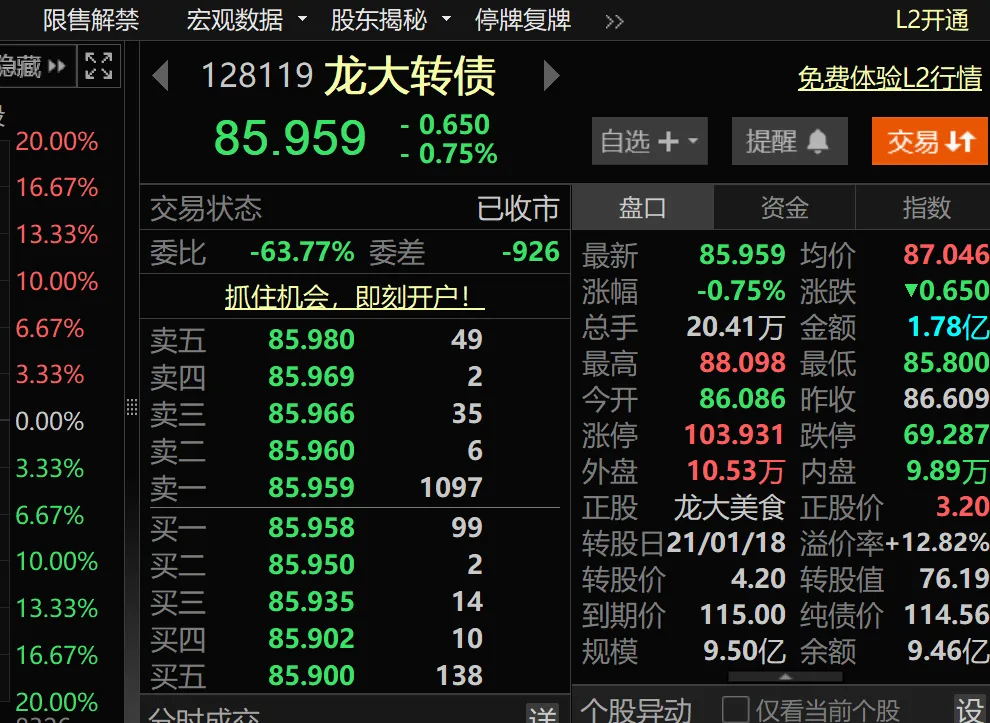Click the 涨停 value 103.931
Image resolution: width=990 pixels, height=723 pixels.
point(734,434)
